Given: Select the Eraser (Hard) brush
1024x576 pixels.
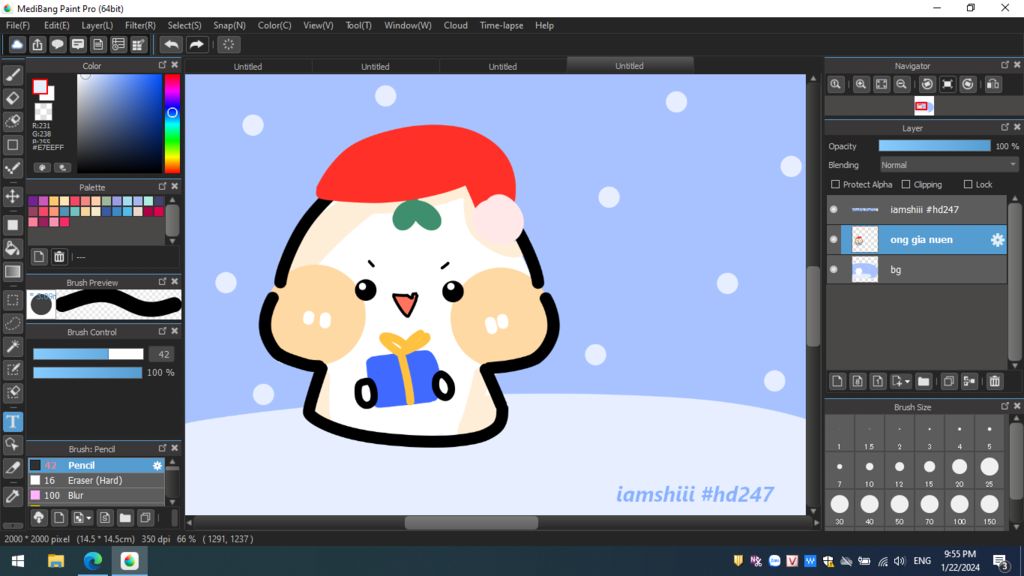Looking at the screenshot, I should 95,481.
